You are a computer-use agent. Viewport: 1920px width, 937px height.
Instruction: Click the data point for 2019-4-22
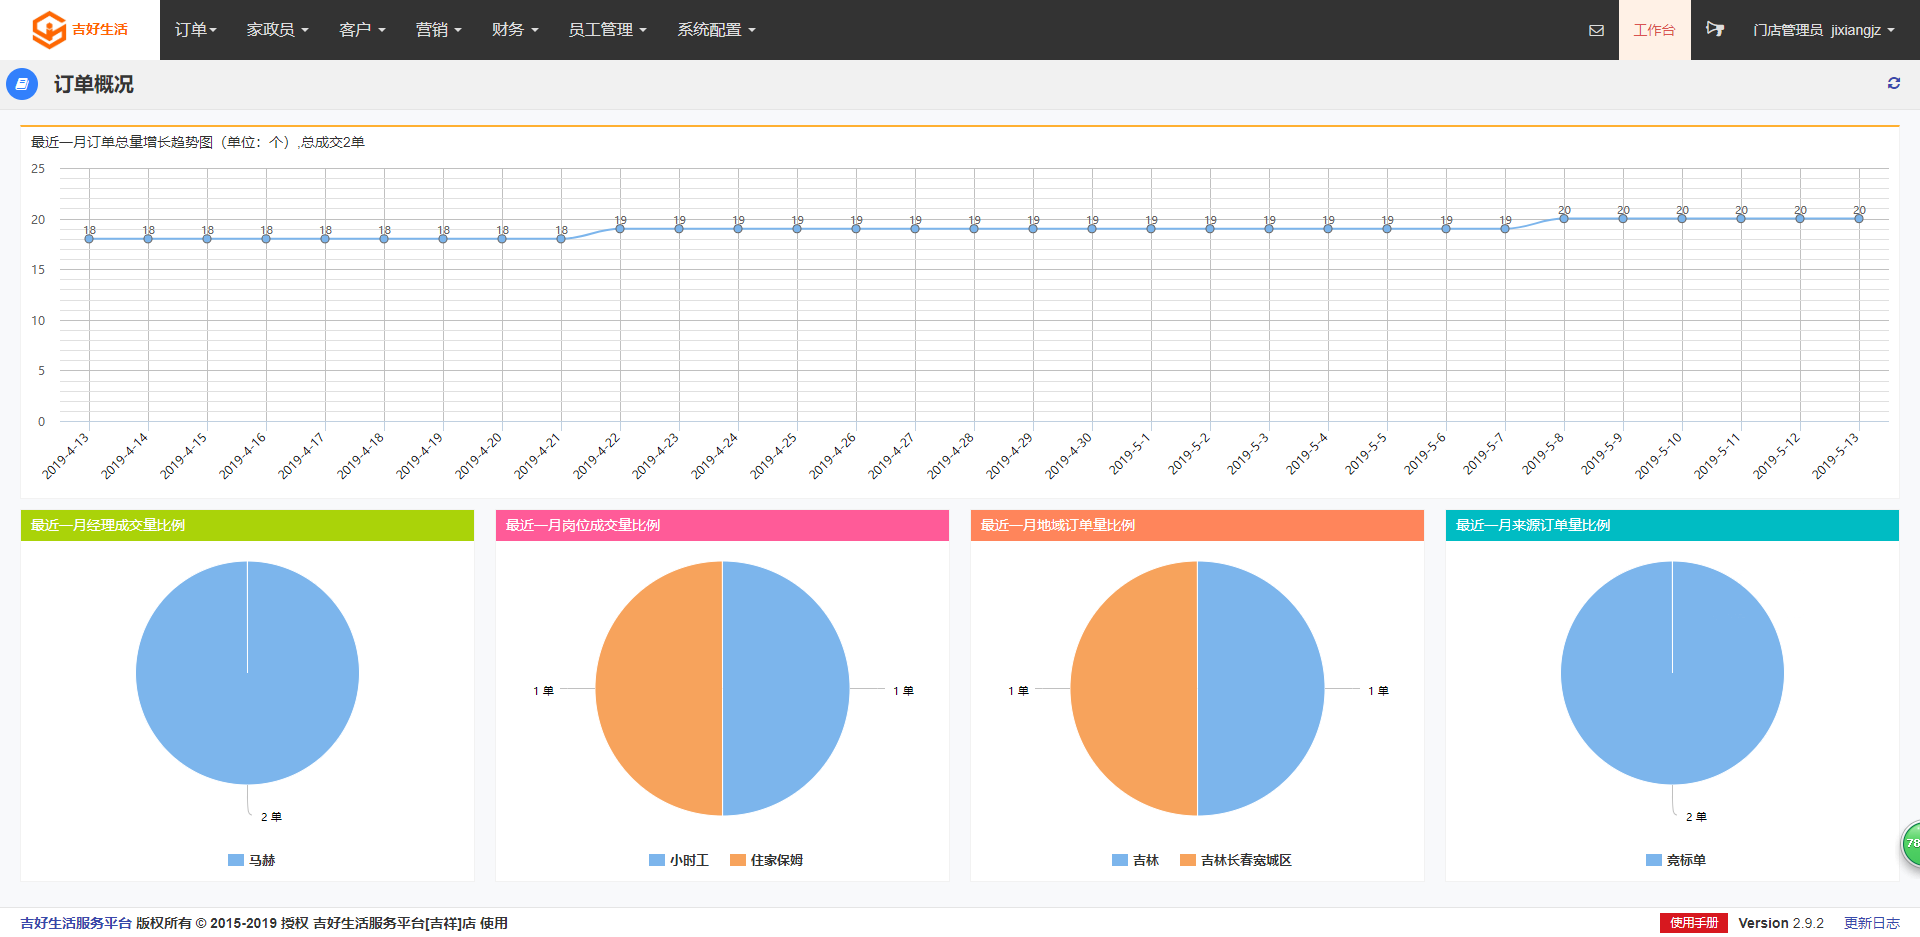620,229
